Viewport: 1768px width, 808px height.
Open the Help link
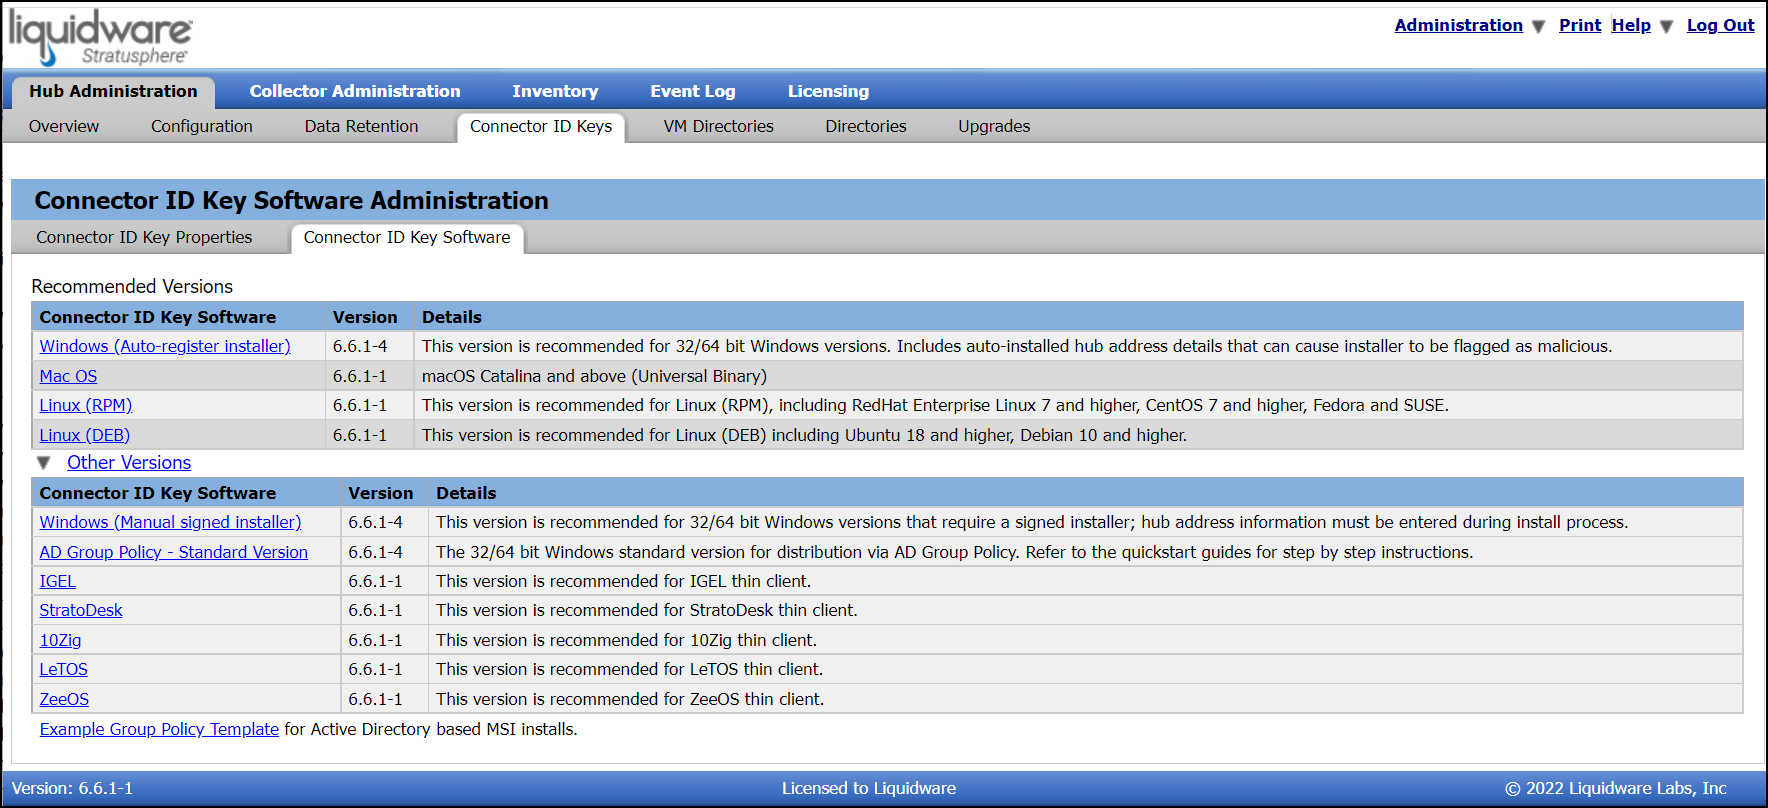(x=1631, y=25)
